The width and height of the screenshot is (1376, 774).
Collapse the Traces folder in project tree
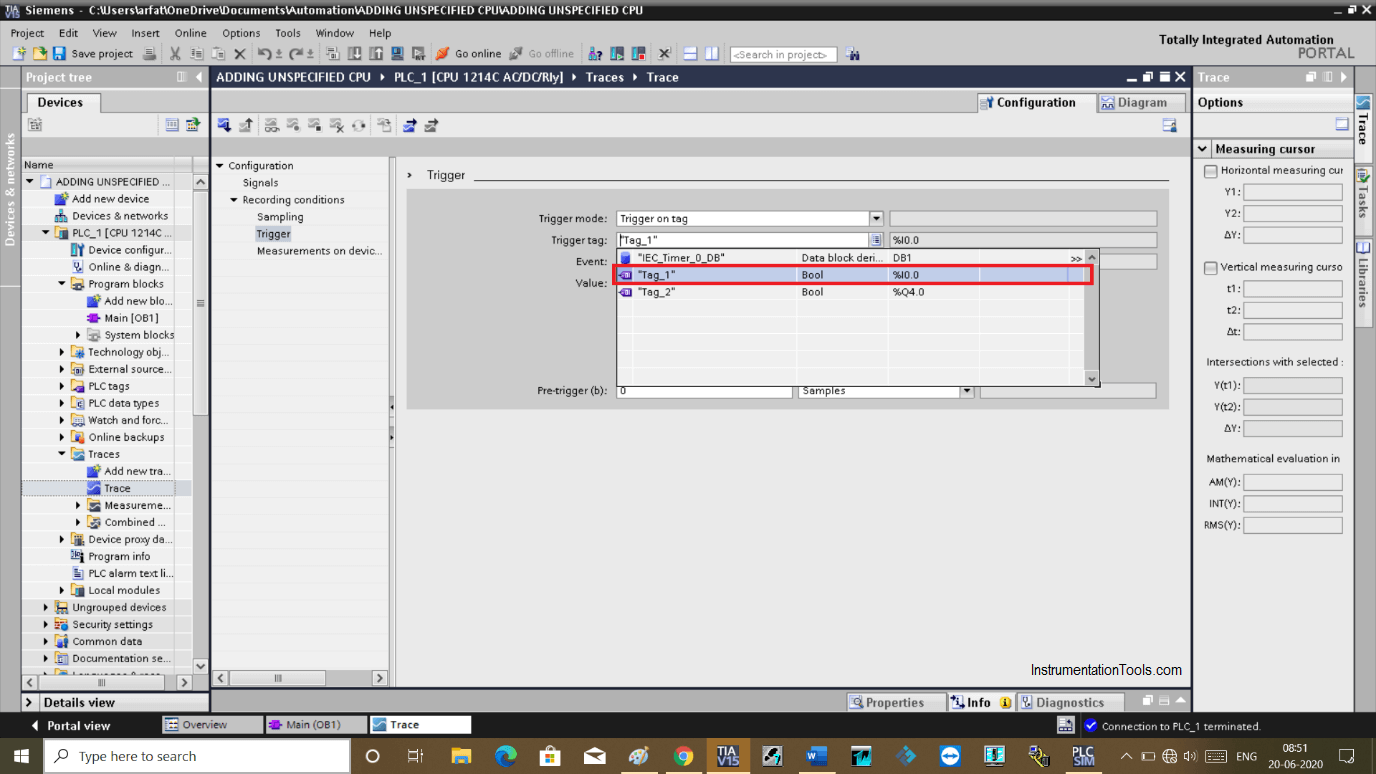point(62,454)
